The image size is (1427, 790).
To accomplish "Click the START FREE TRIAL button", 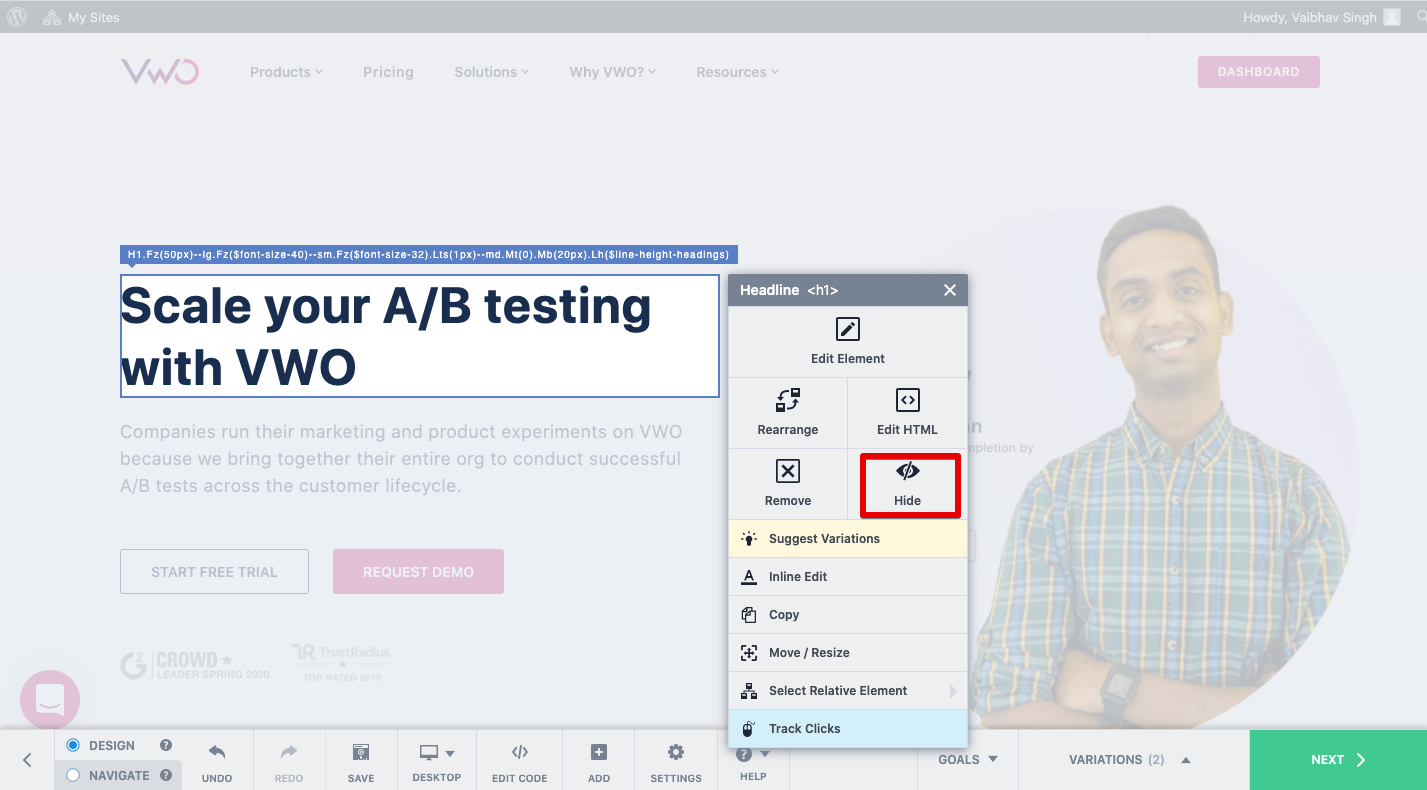I will [x=214, y=572].
